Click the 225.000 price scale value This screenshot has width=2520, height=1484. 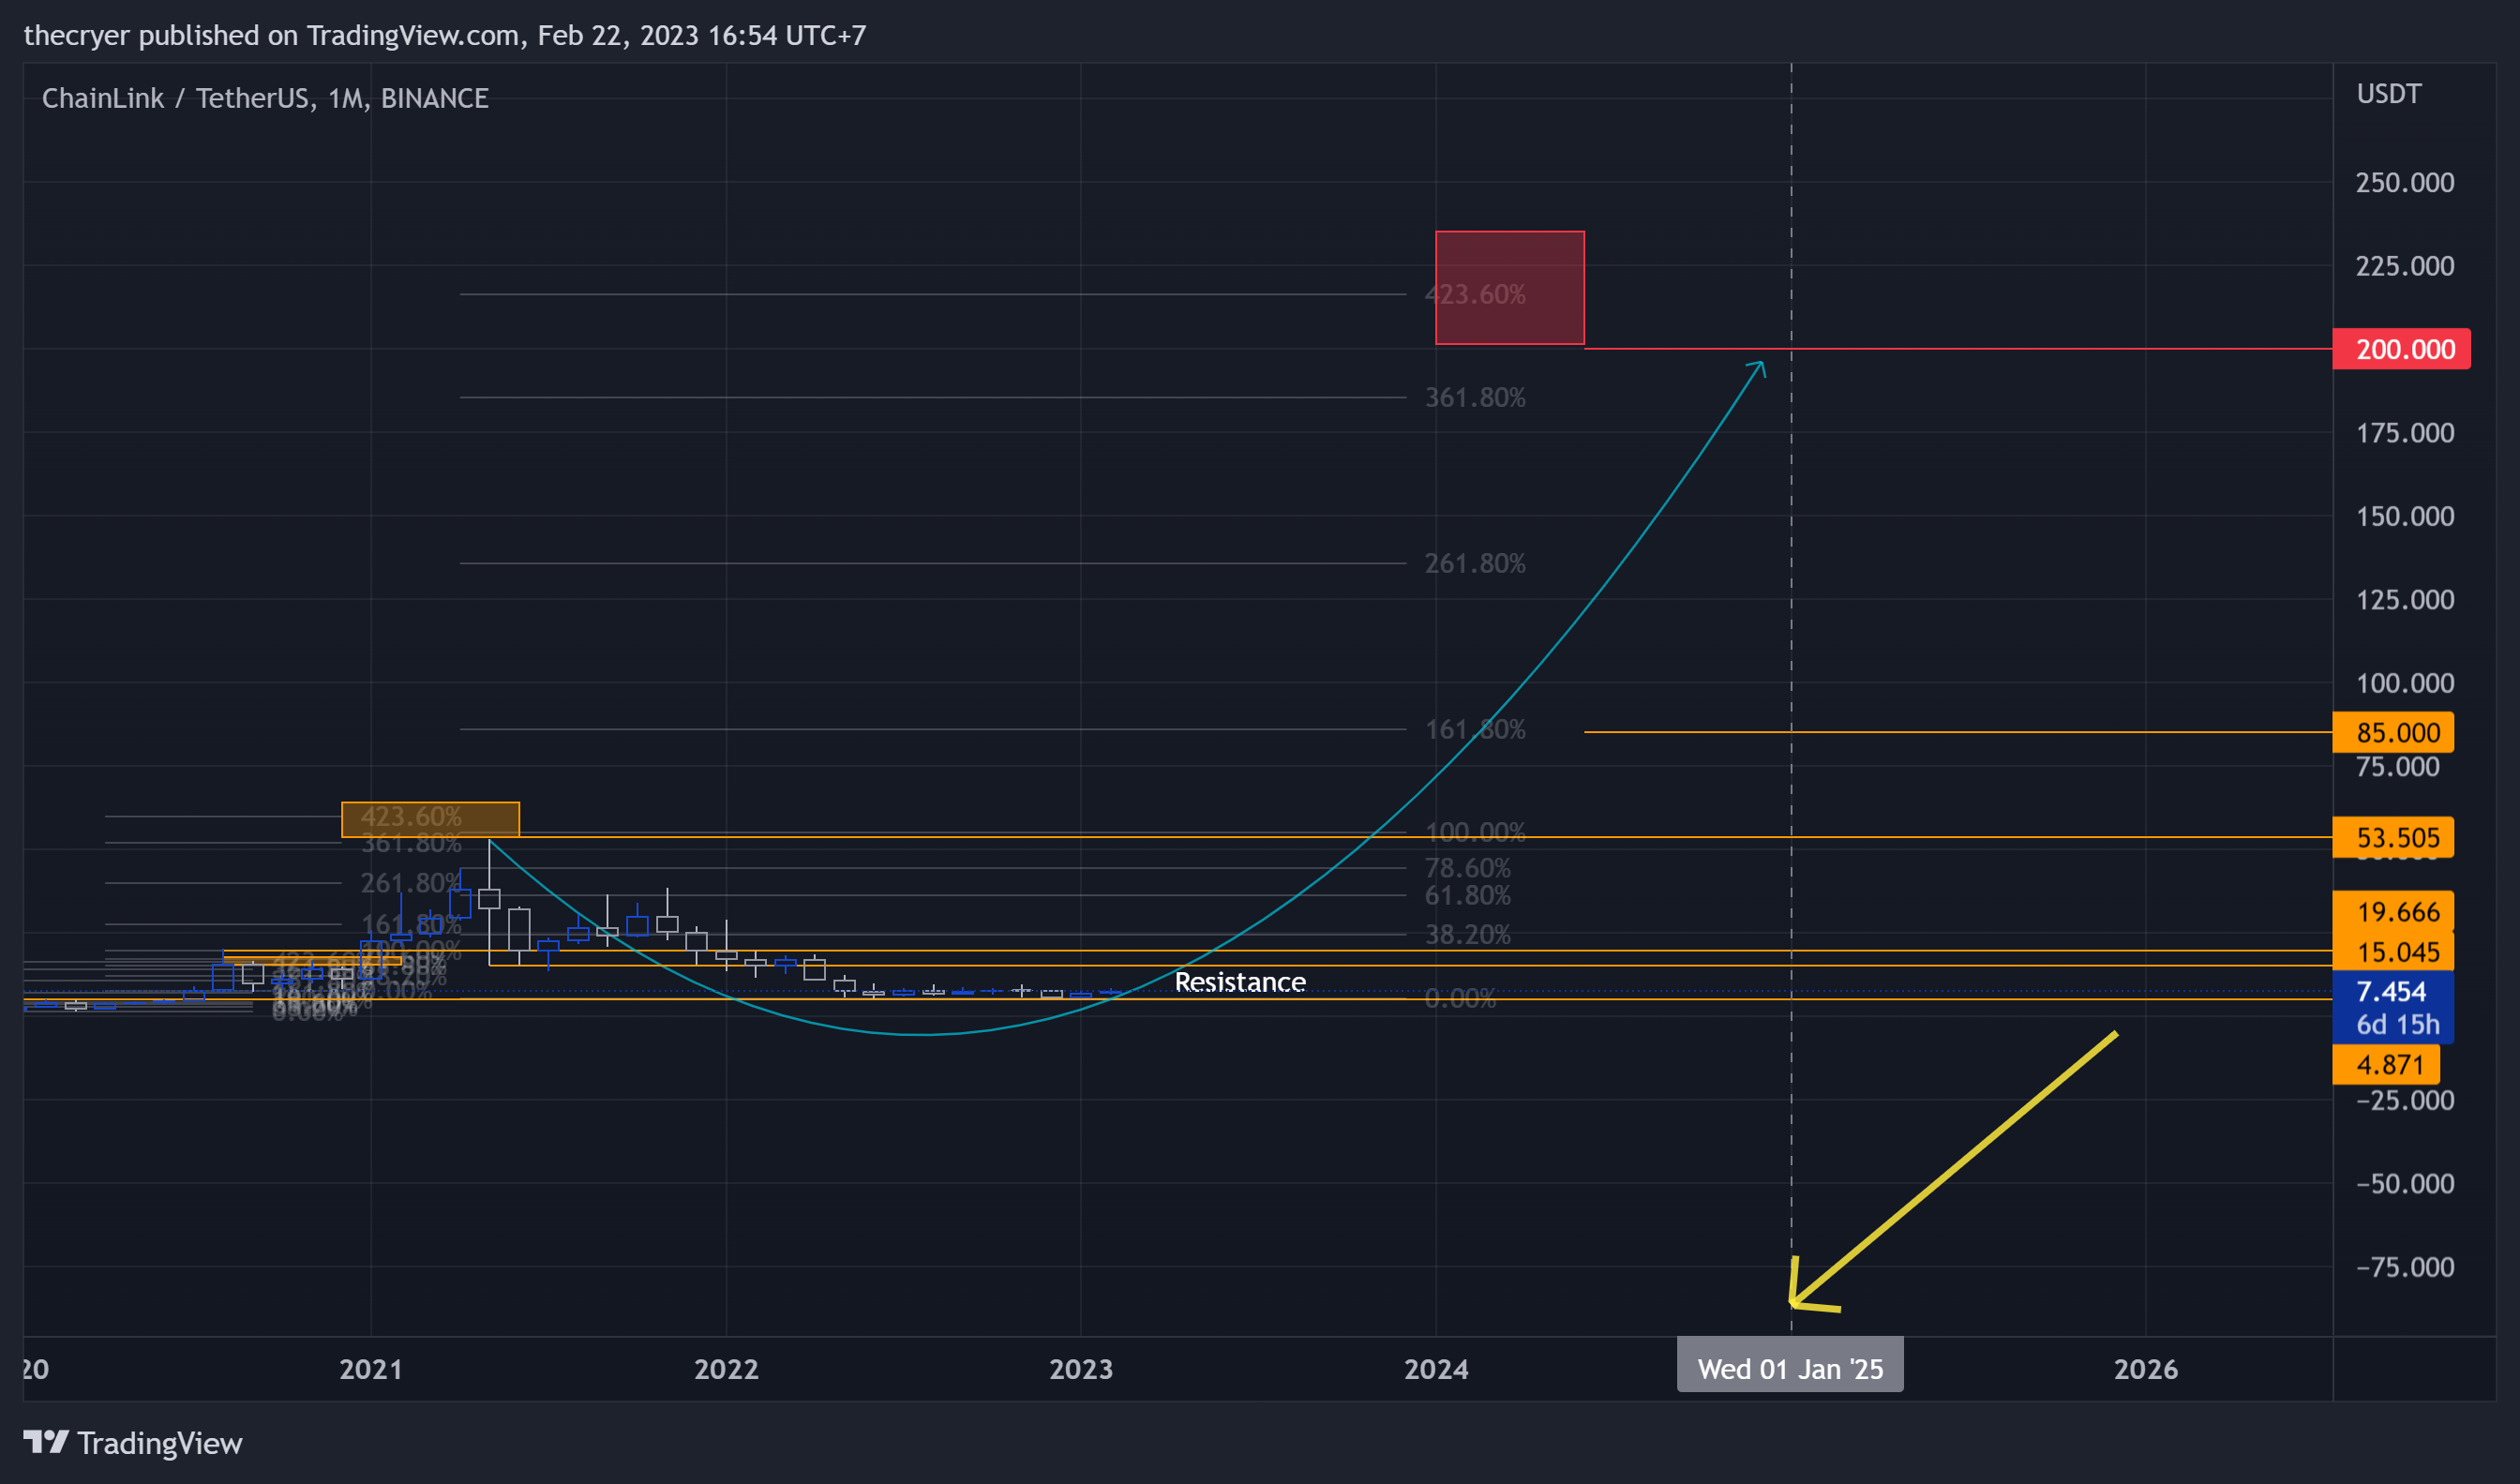click(2404, 265)
